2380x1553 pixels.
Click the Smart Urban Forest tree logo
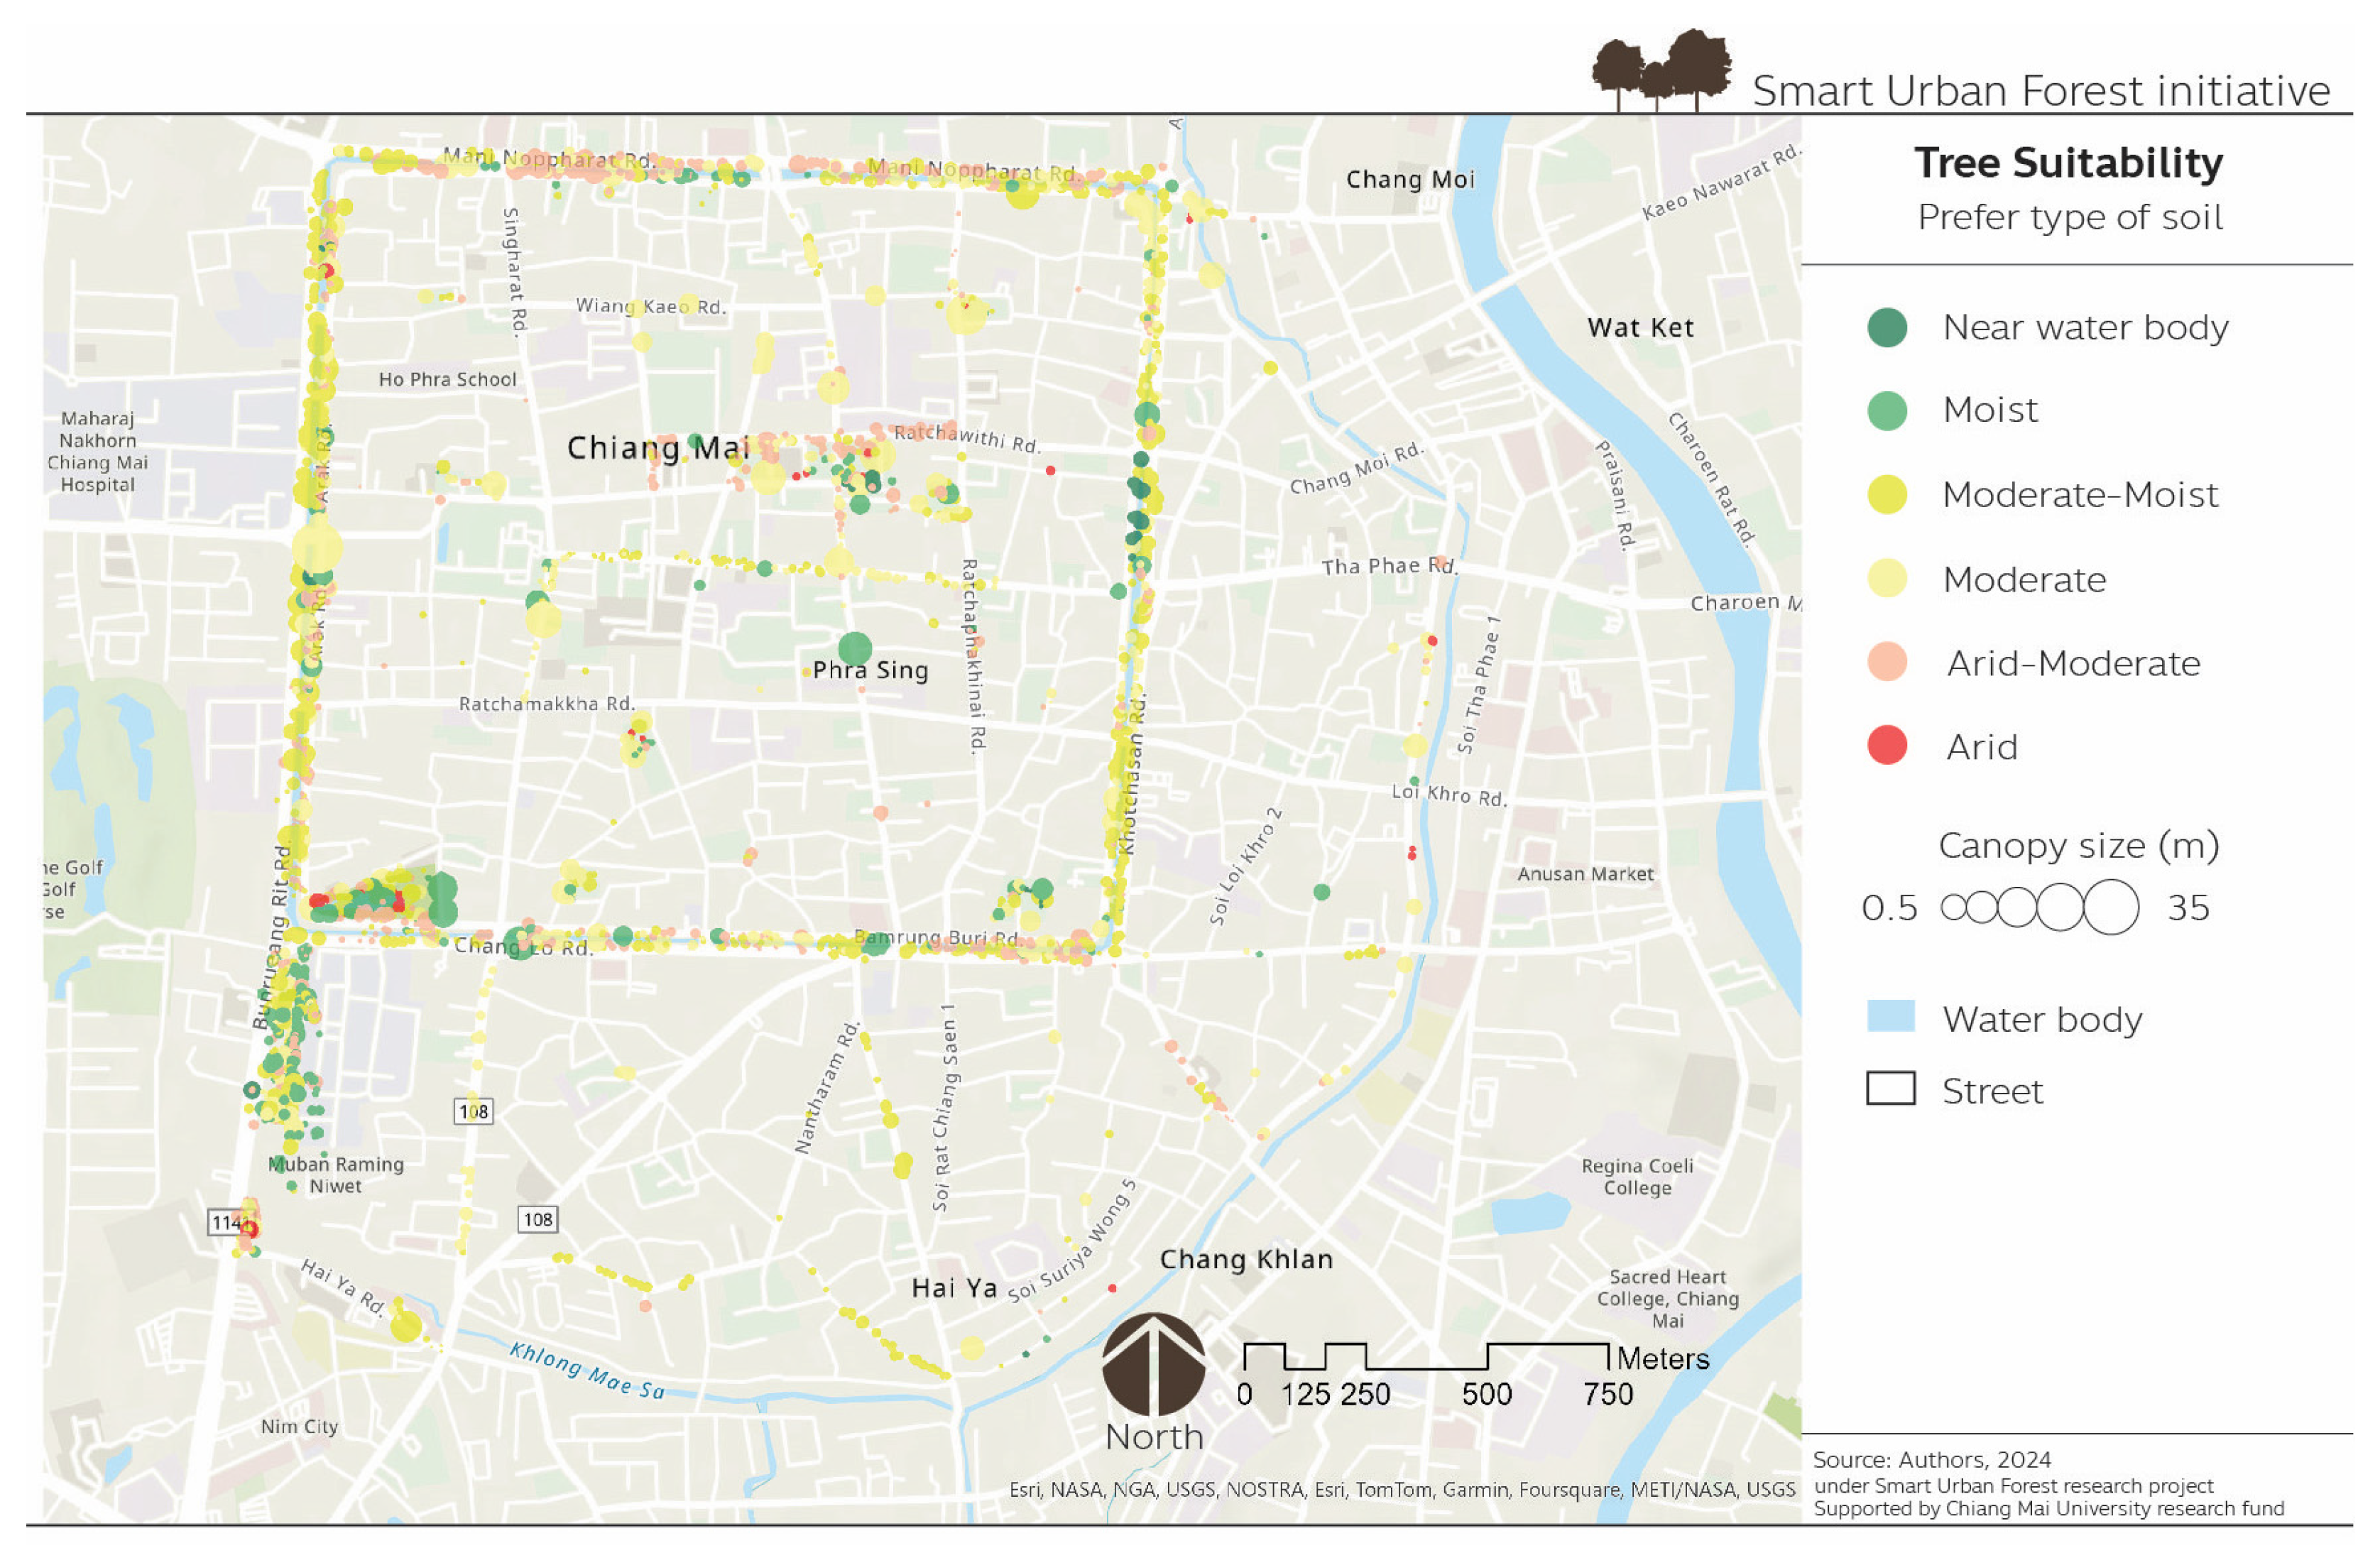(x=1661, y=70)
